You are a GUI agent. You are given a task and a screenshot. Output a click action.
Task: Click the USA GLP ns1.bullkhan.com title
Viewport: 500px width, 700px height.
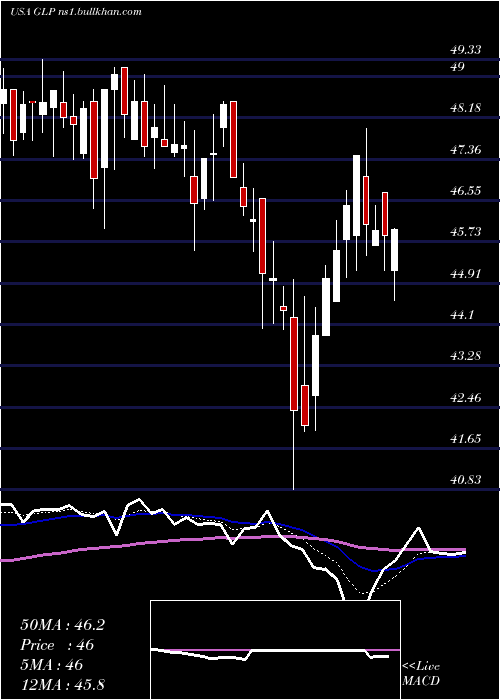tap(75, 12)
